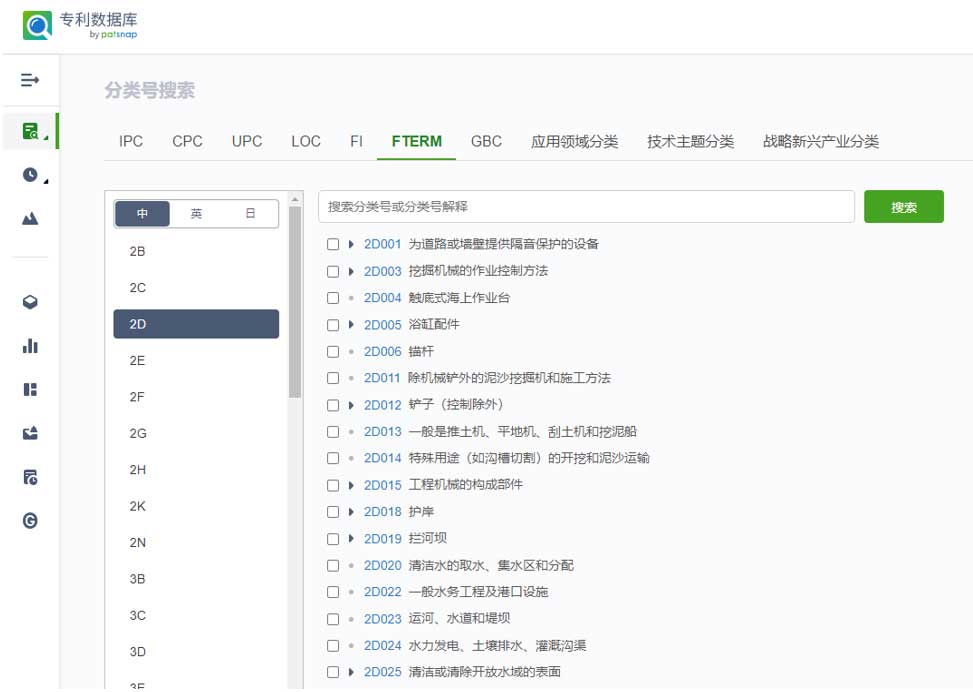Expand the left sidebar menu icon

(30, 79)
